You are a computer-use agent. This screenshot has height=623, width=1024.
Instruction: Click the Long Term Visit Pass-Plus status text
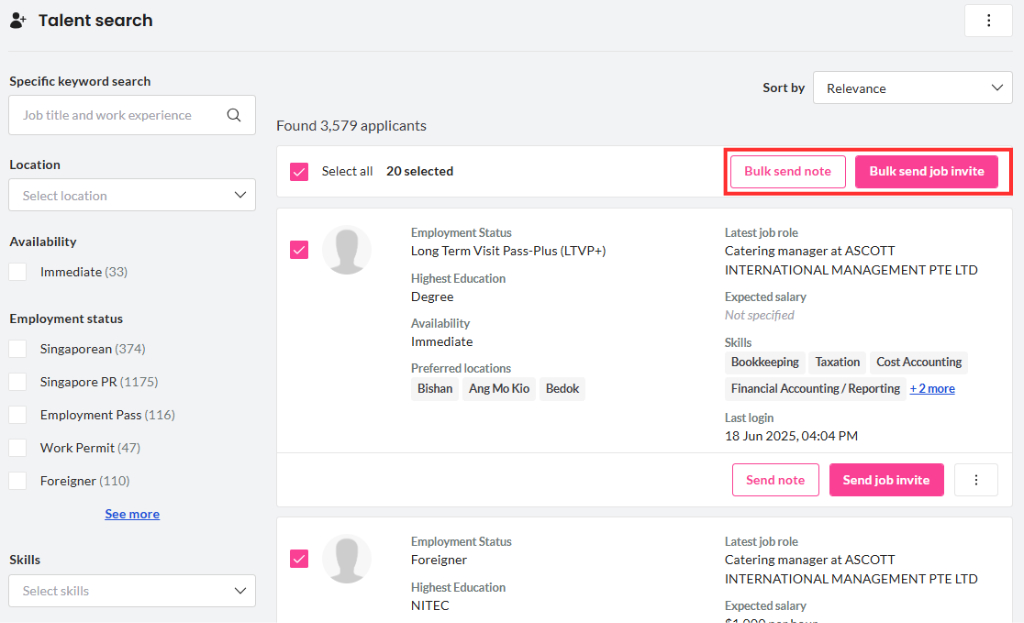tap(508, 251)
